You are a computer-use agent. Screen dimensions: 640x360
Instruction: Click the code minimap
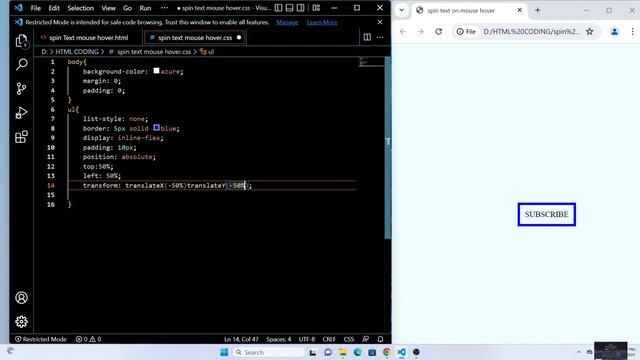(x=371, y=62)
